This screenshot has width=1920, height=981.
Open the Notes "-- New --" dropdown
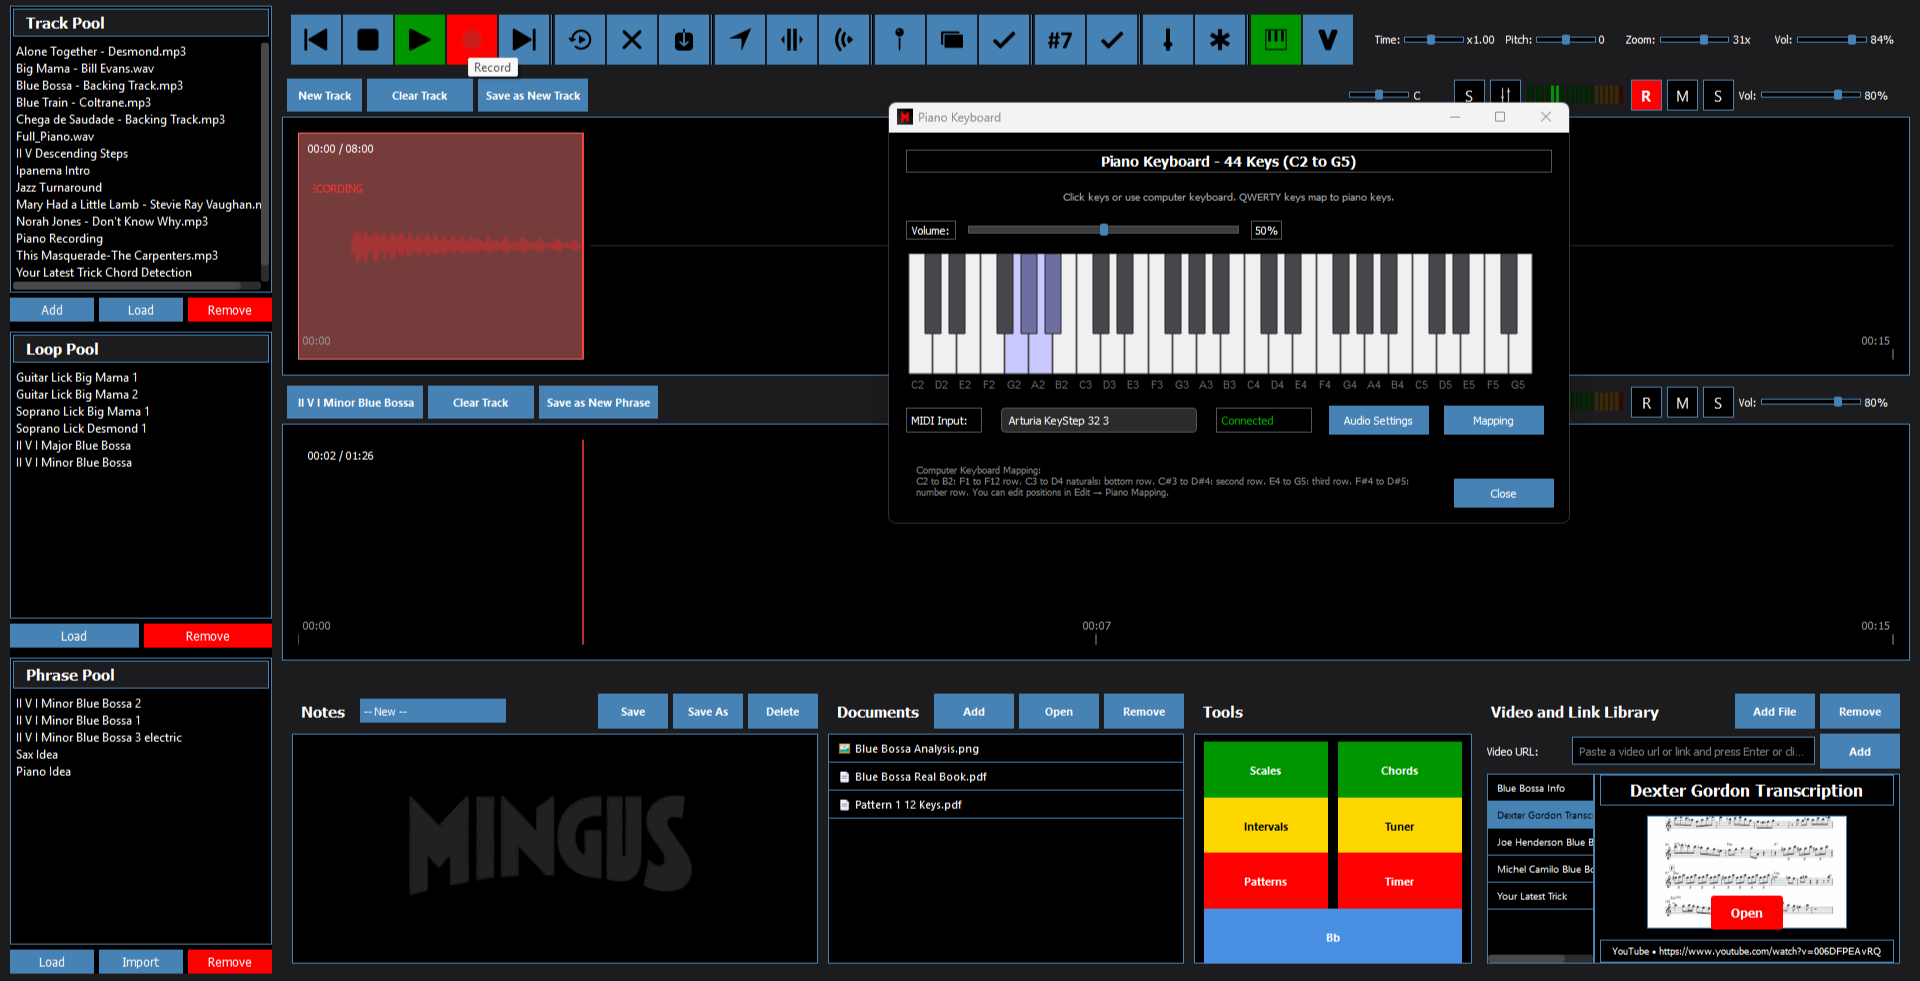click(x=432, y=711)
